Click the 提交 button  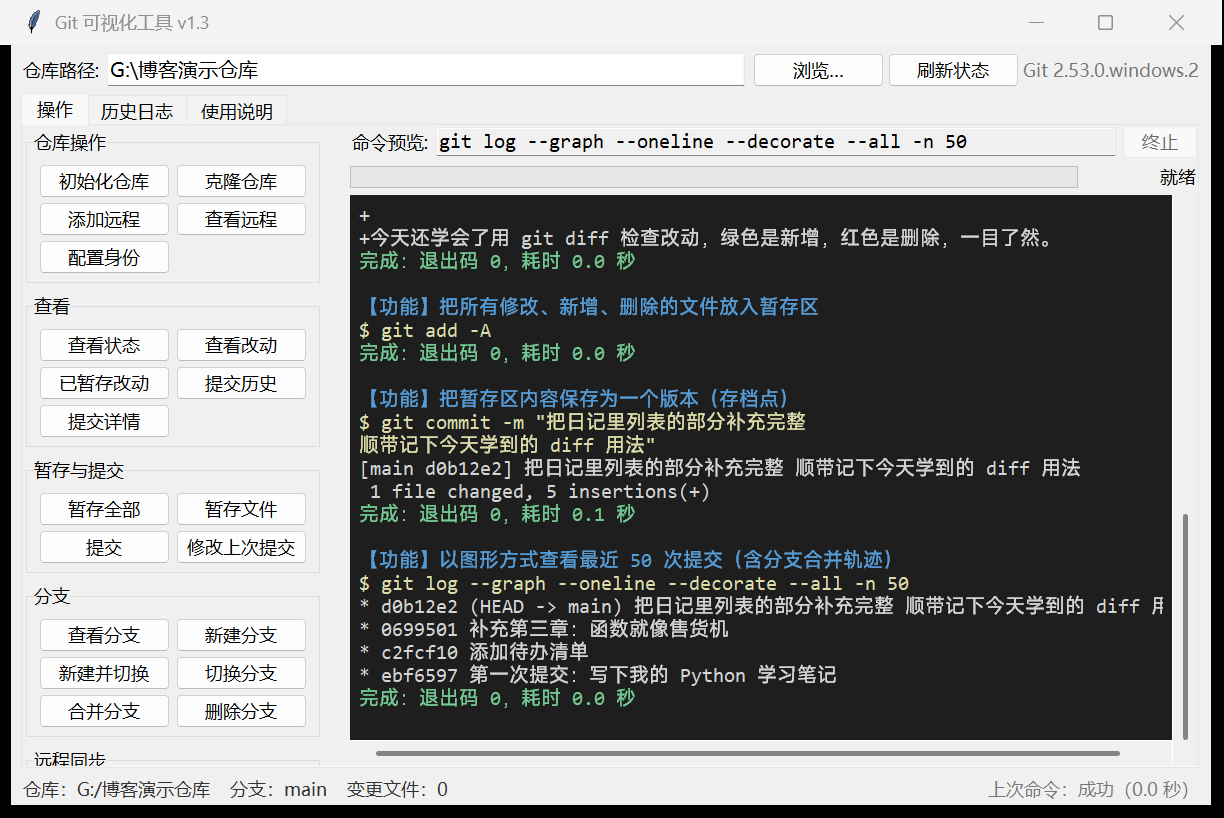coord(104,547)
